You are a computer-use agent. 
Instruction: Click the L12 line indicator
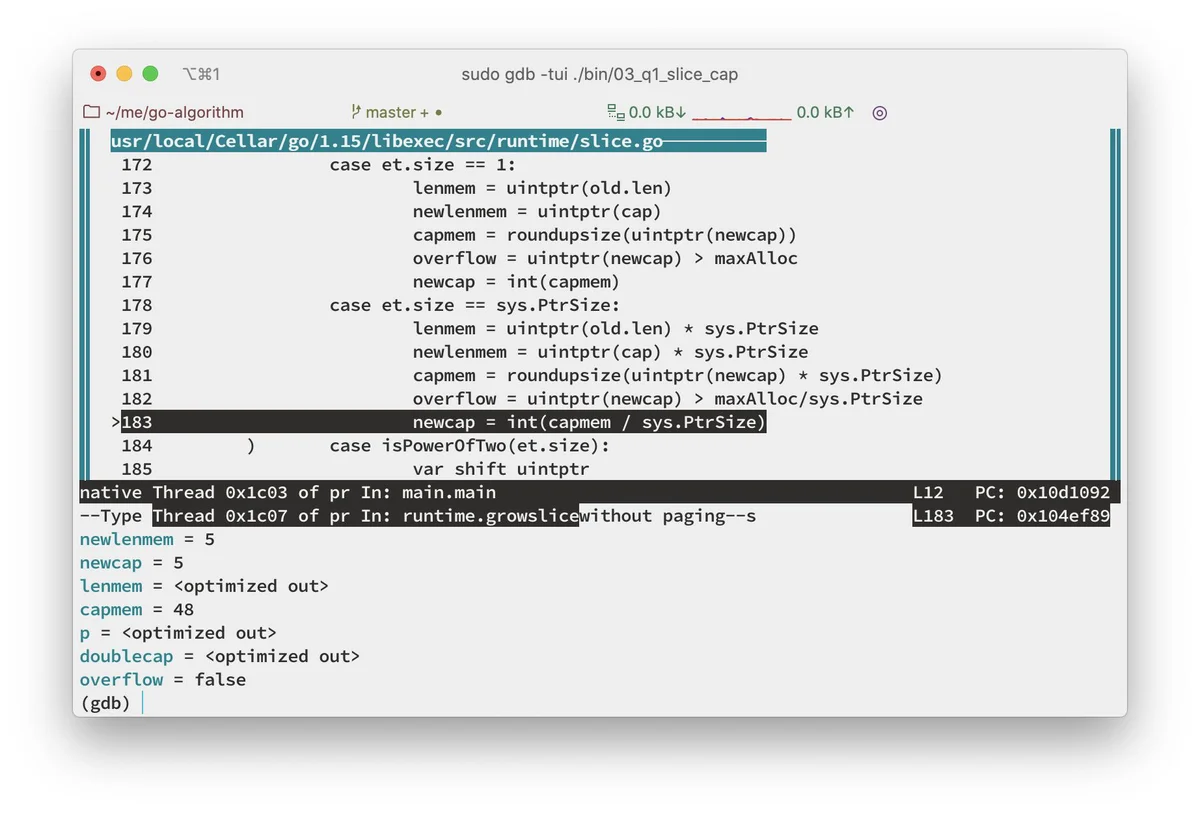click(928, 492)
